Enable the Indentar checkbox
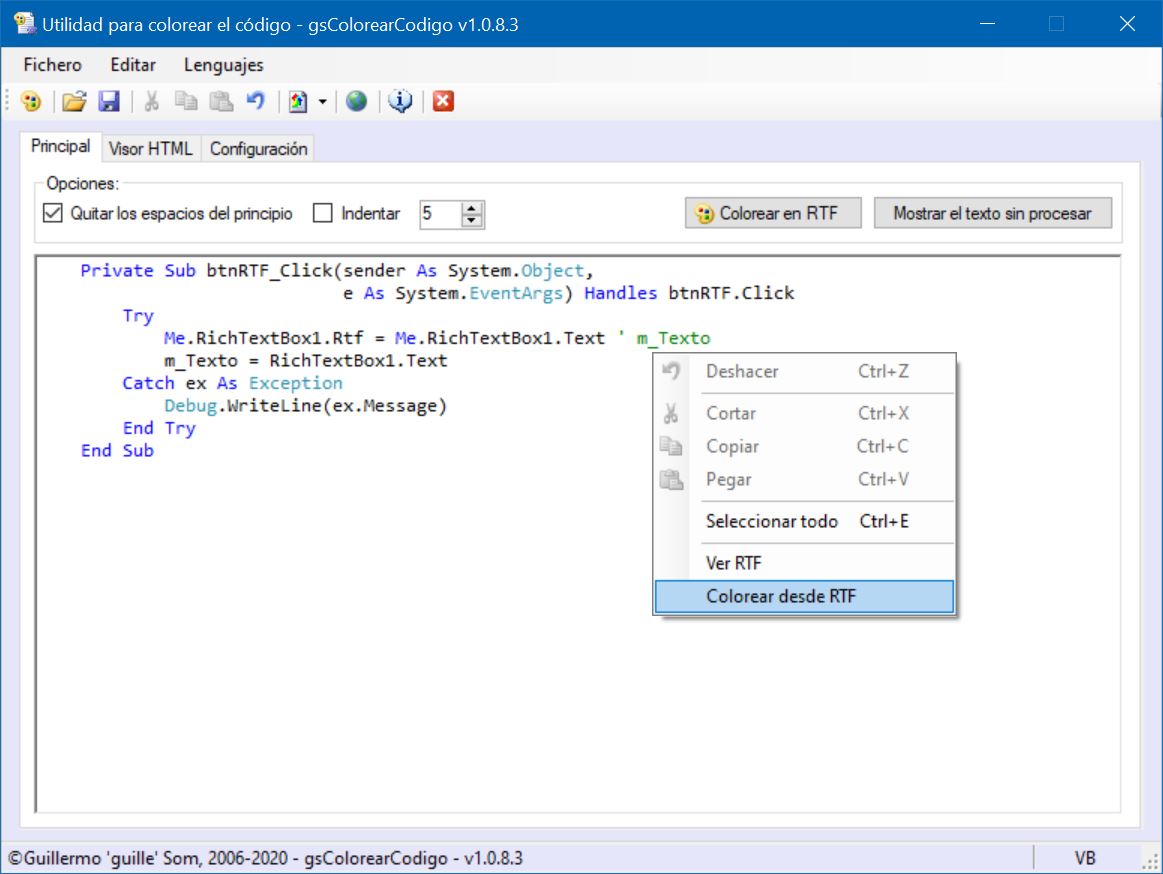Viewport: 1163px width, 874px height. (x=323, y=214)
